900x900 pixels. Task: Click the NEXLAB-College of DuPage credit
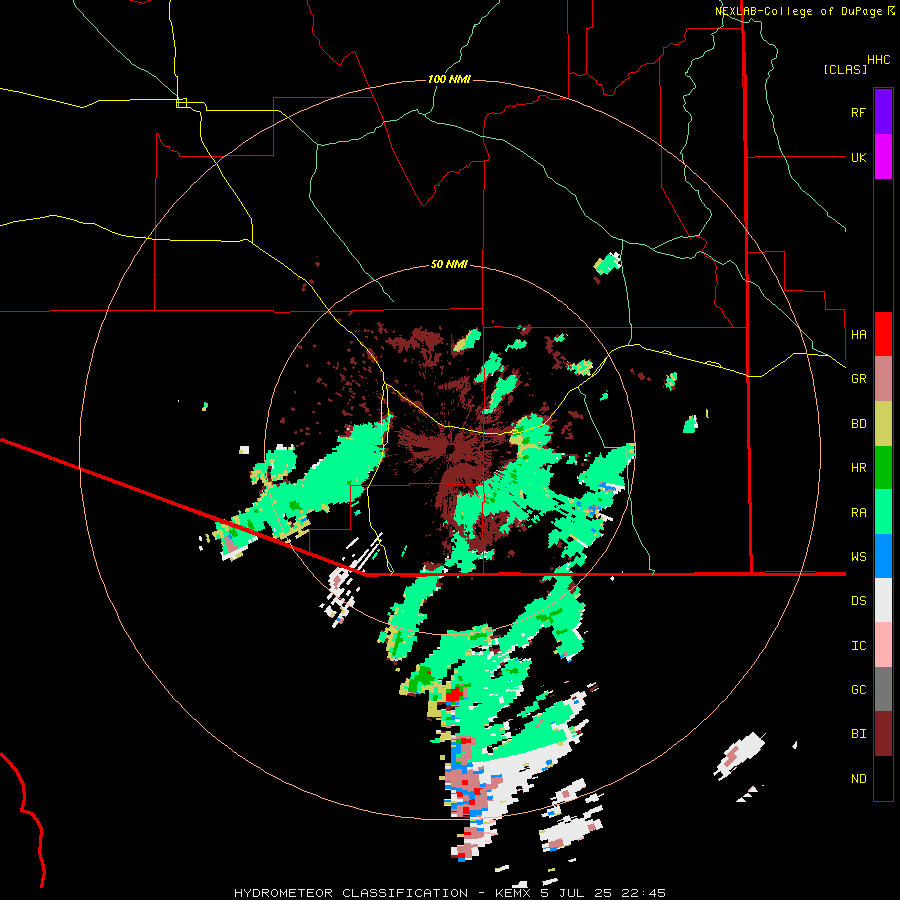799,11
